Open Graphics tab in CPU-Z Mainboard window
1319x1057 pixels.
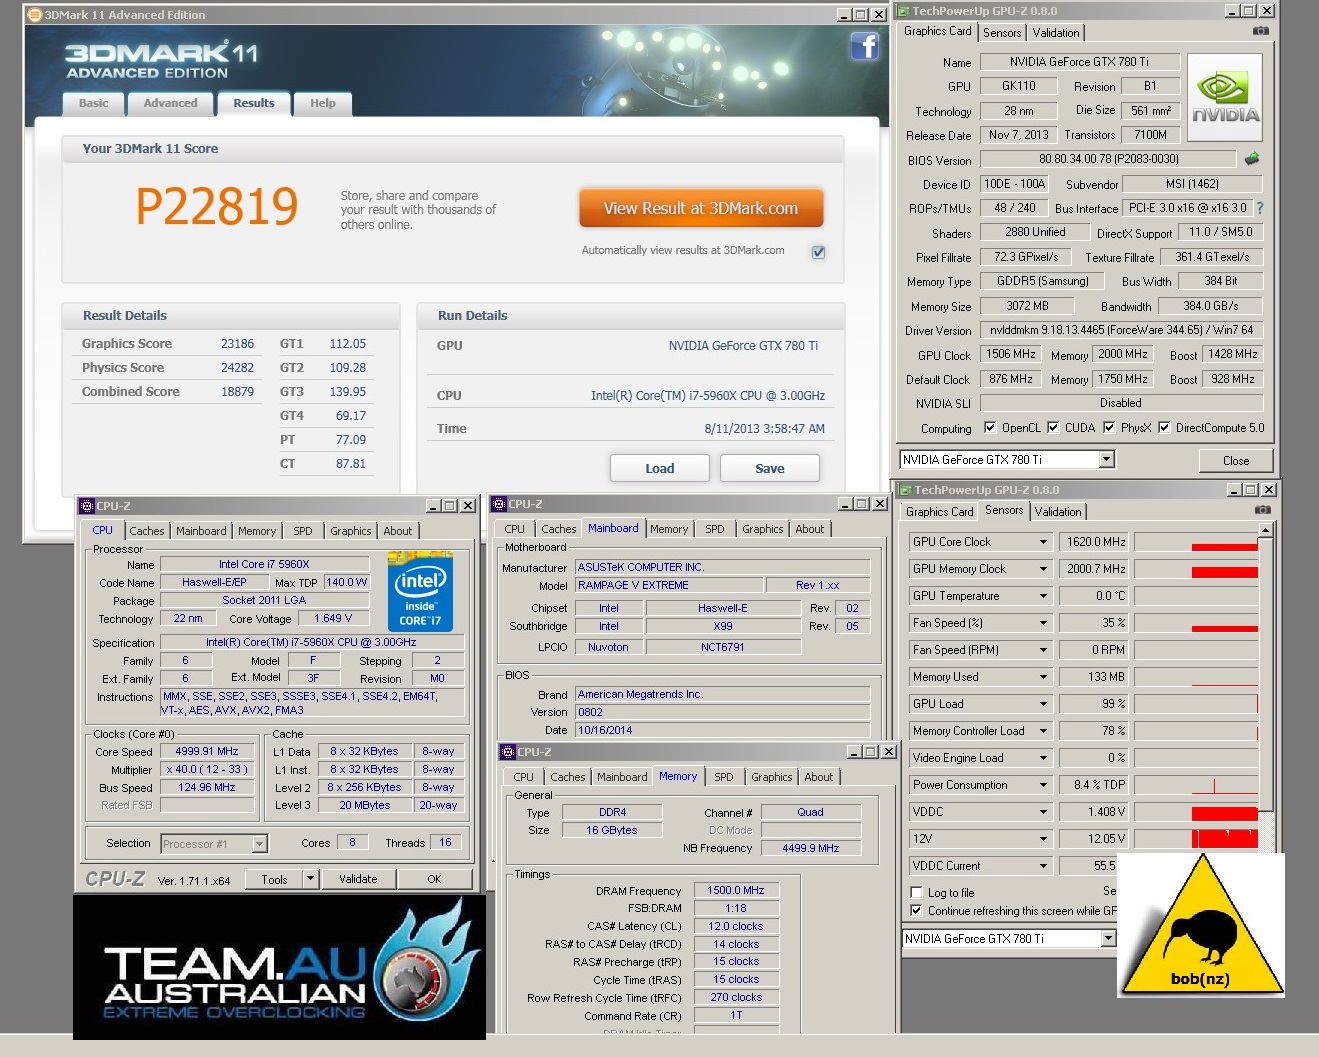(763, 529)
